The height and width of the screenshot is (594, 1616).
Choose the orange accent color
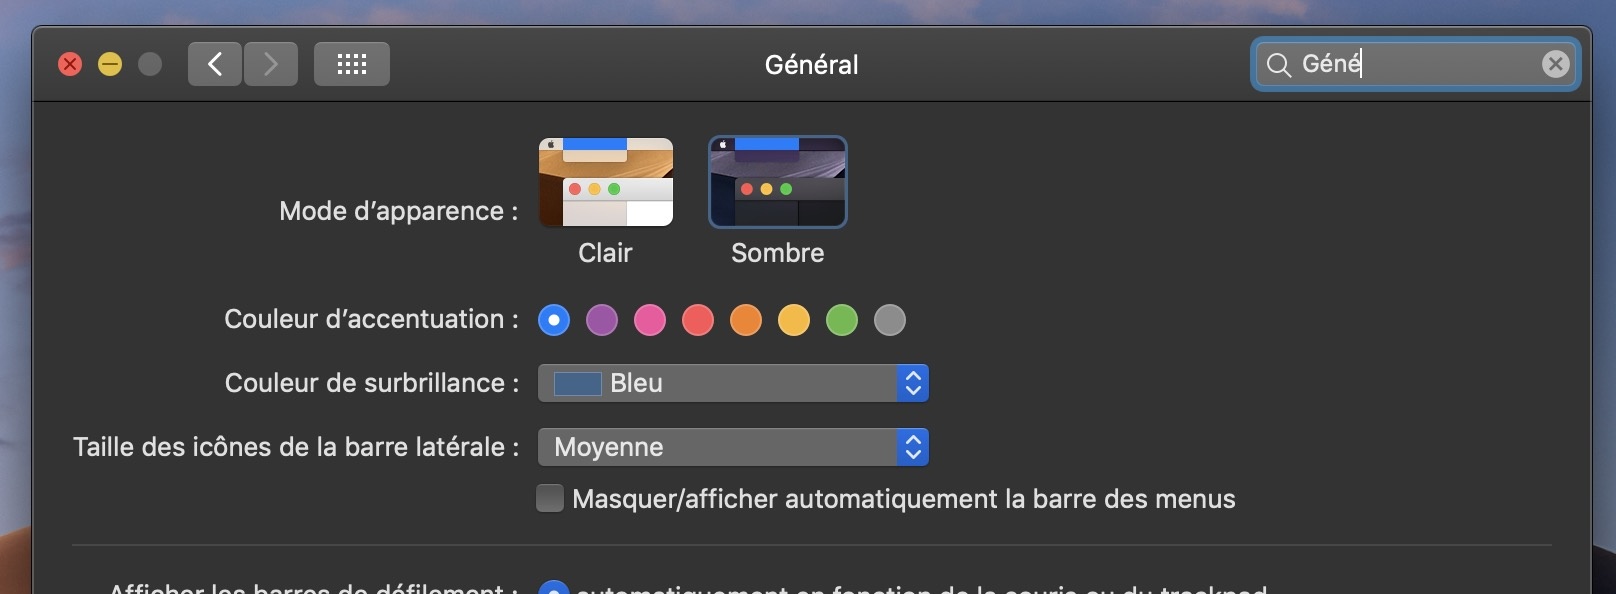746,320
